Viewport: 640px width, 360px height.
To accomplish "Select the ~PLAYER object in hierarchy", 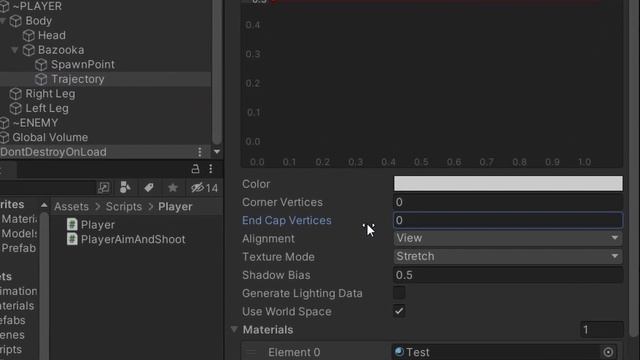I will coord(37,6).
